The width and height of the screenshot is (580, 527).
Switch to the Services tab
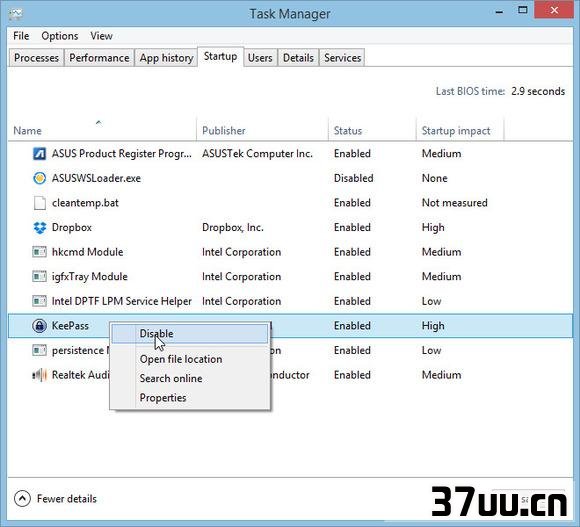coord(343,58)
